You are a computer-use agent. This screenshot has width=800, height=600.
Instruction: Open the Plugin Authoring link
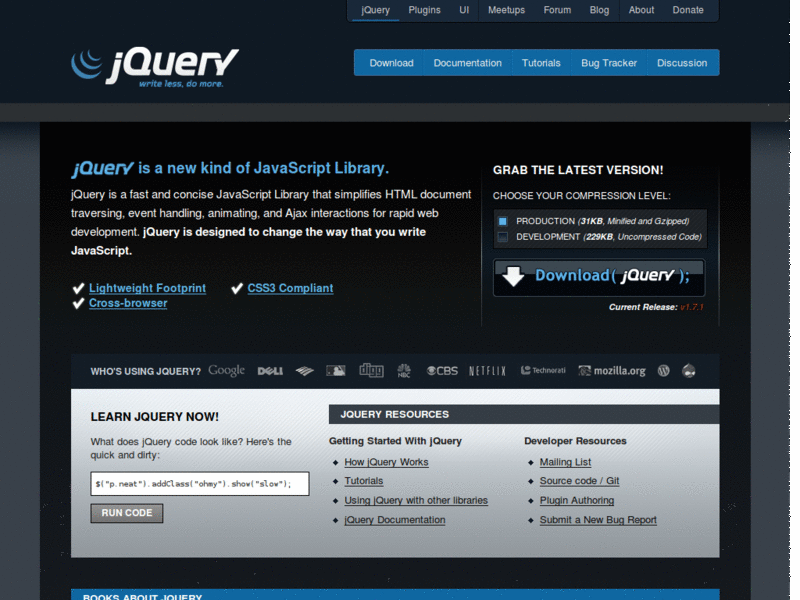[x=577, y=500]
